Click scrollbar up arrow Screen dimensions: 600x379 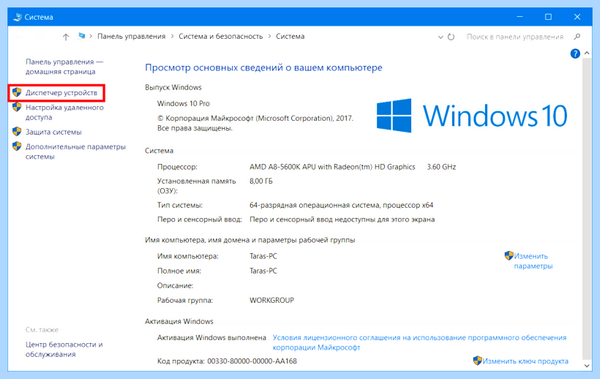click(587, 54)
